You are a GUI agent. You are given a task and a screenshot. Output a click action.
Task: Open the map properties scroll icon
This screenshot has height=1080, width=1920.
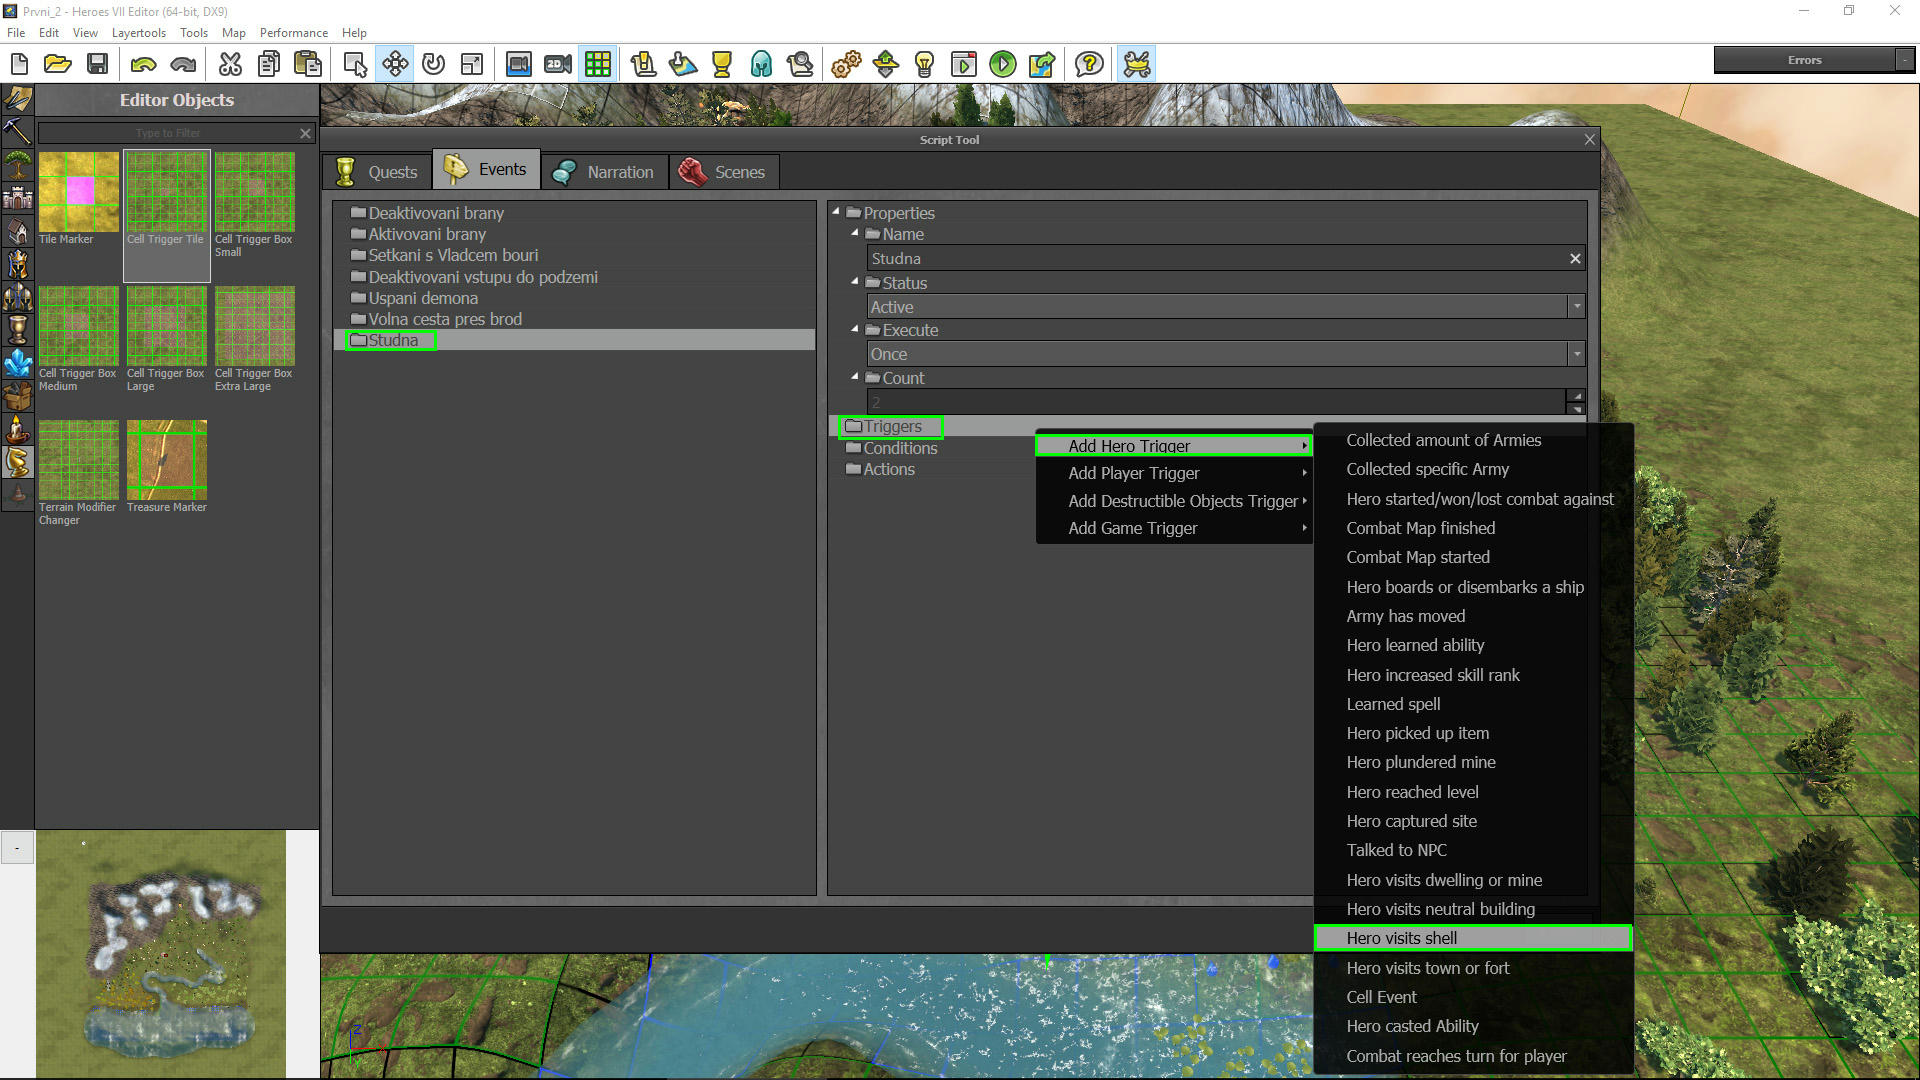pos(643,65)
